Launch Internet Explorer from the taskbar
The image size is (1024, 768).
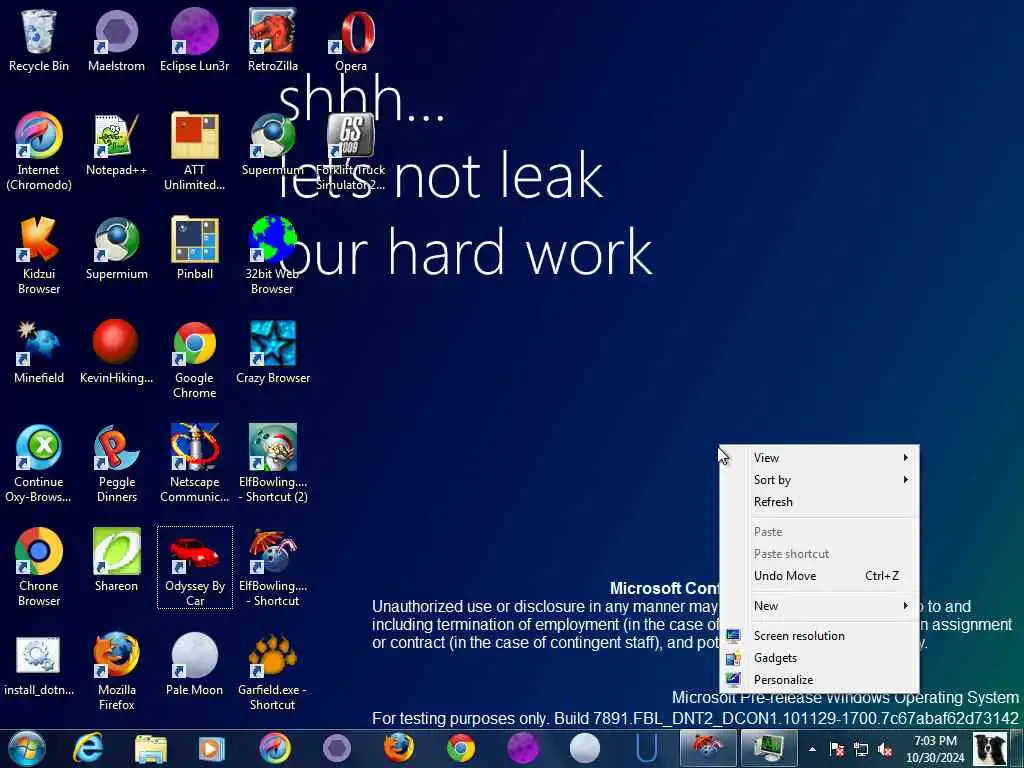click(88, 748)
